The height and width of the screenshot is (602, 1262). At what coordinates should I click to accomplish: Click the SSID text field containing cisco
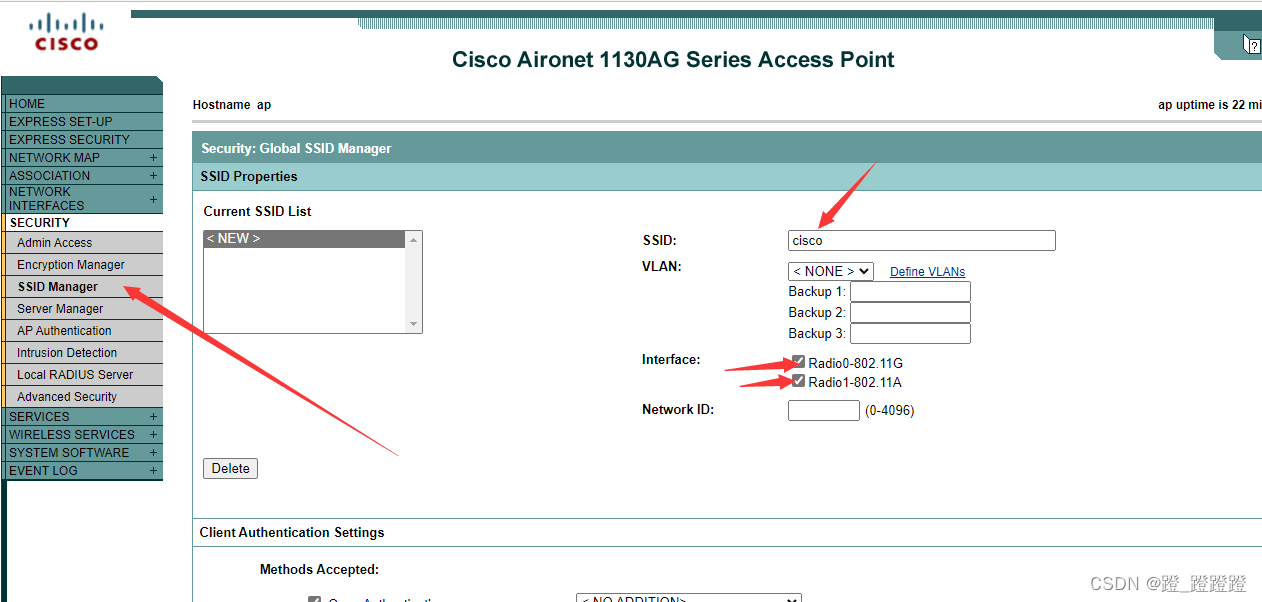pyautogui.click(x=920, y=240)
